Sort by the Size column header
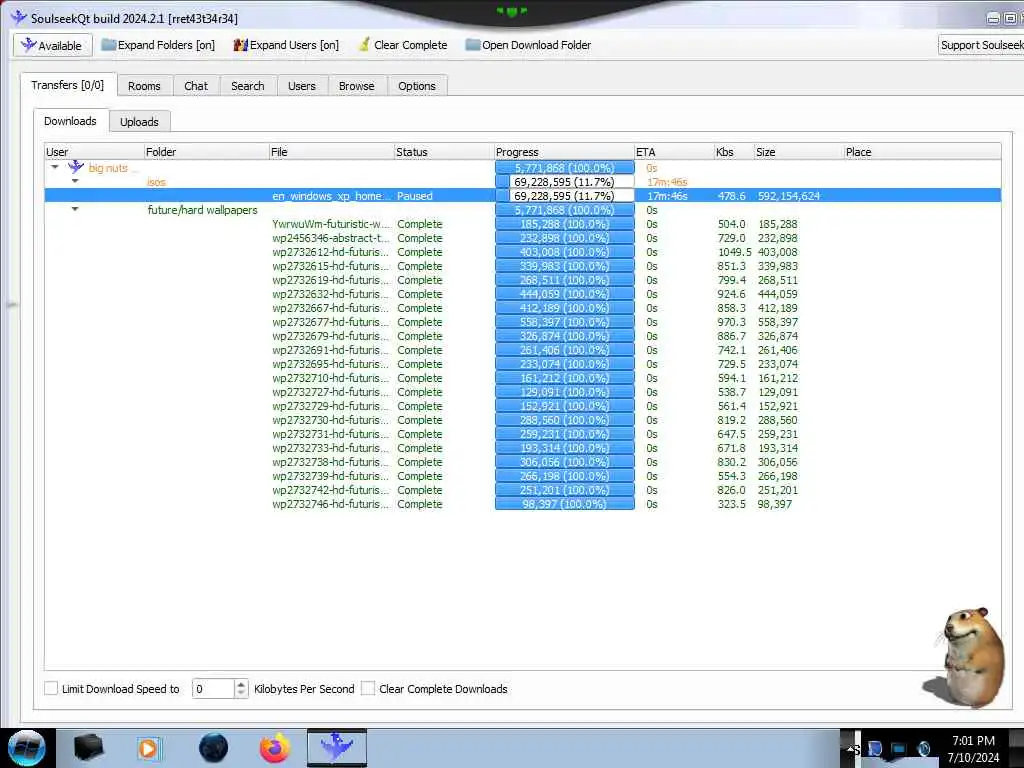 coord(798,152)
